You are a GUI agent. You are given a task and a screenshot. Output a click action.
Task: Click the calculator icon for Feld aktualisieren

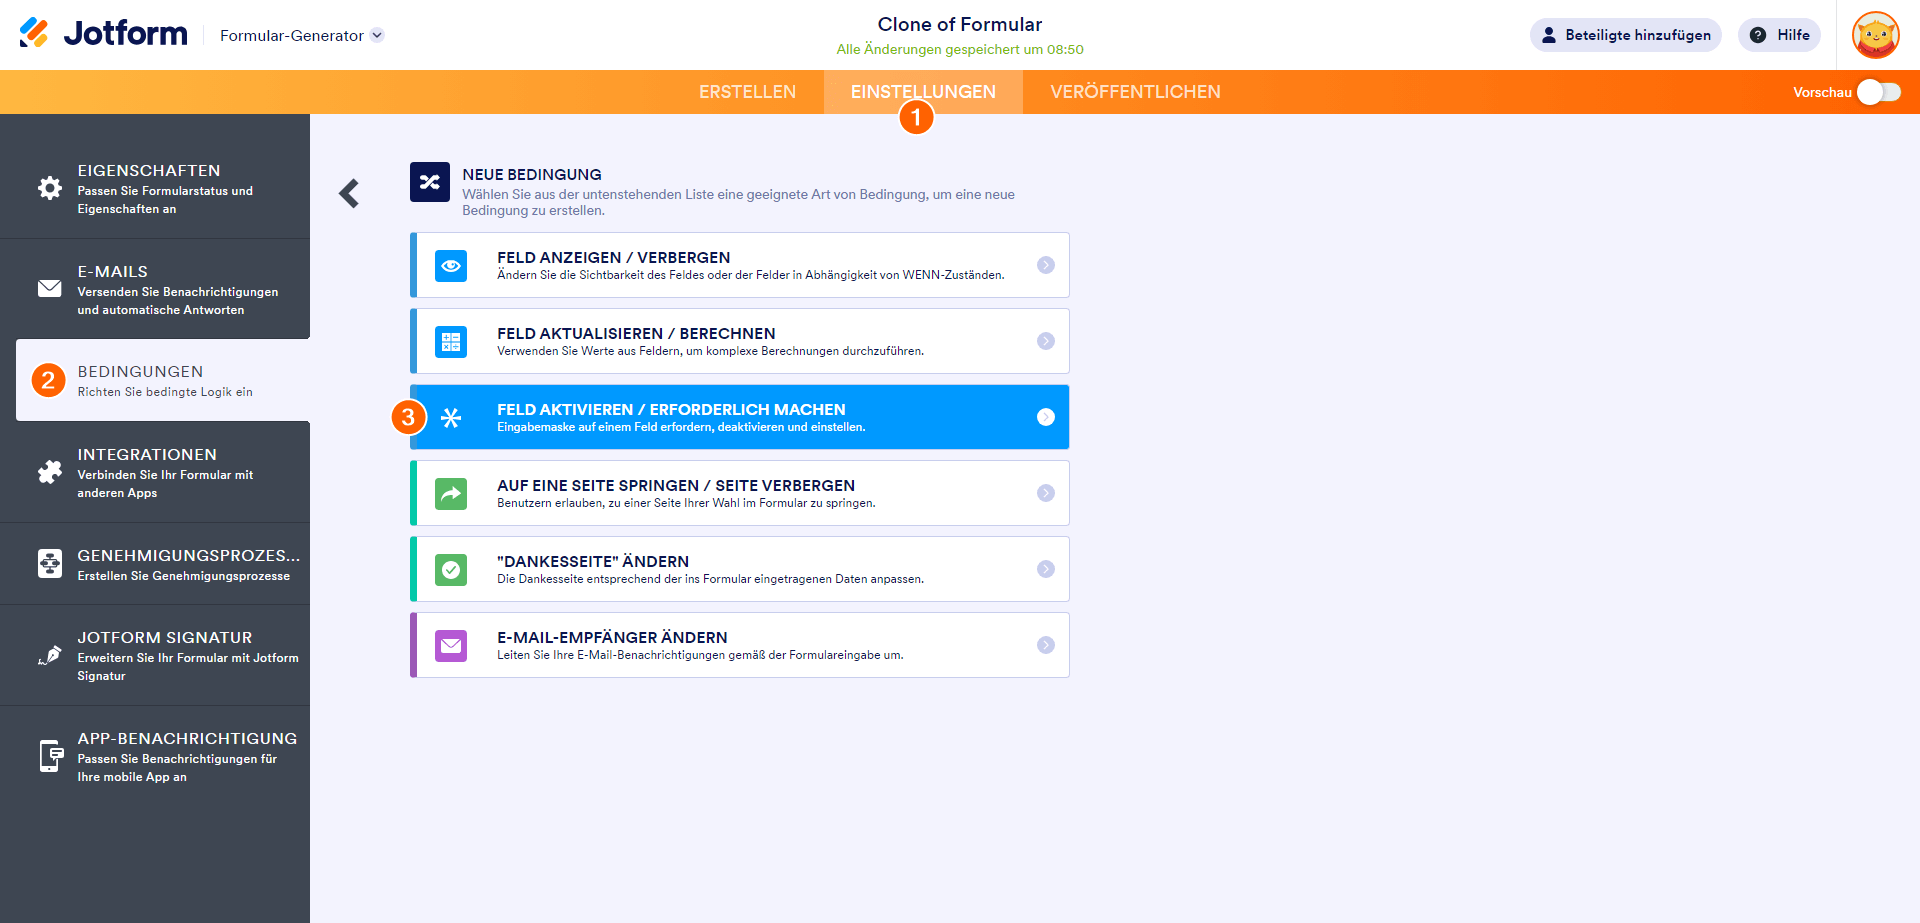(x=451, y=341)
